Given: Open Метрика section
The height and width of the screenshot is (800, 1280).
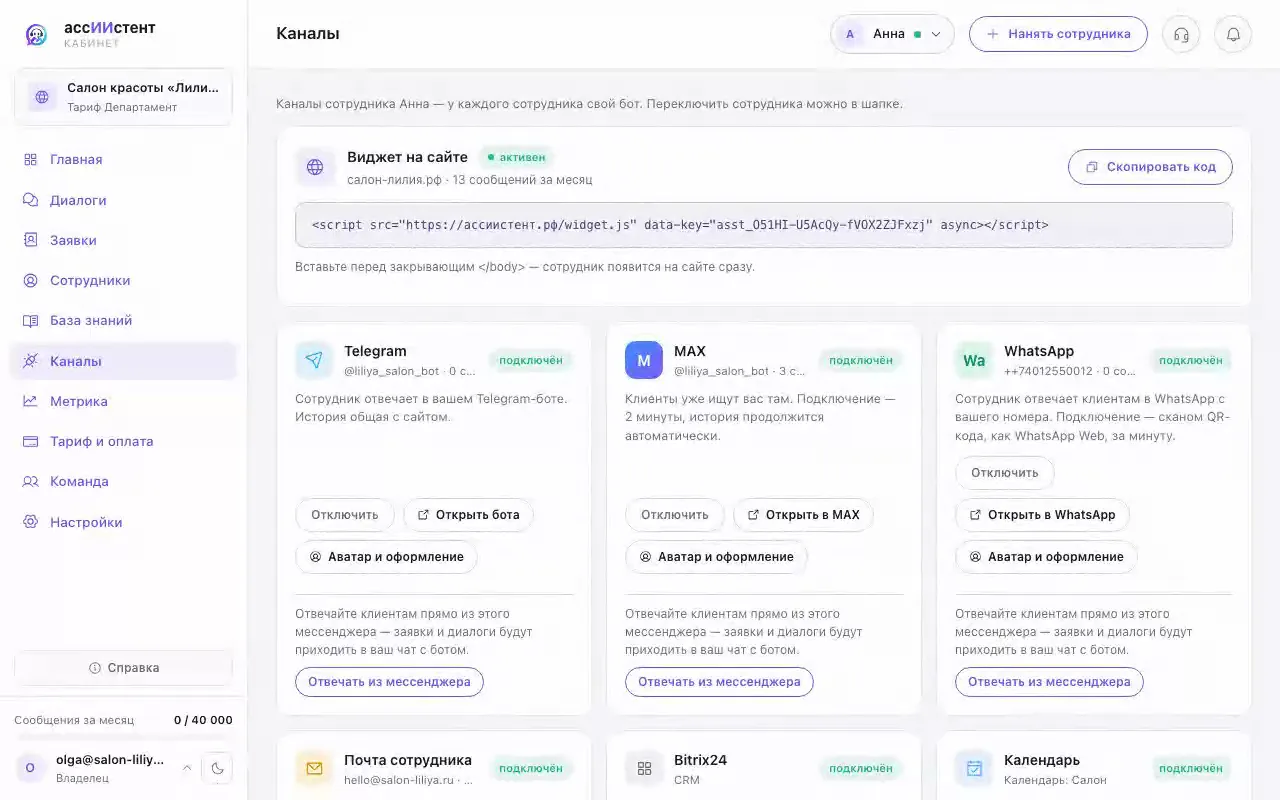Looking at the screenshot, I should click(x=124, y=401).
